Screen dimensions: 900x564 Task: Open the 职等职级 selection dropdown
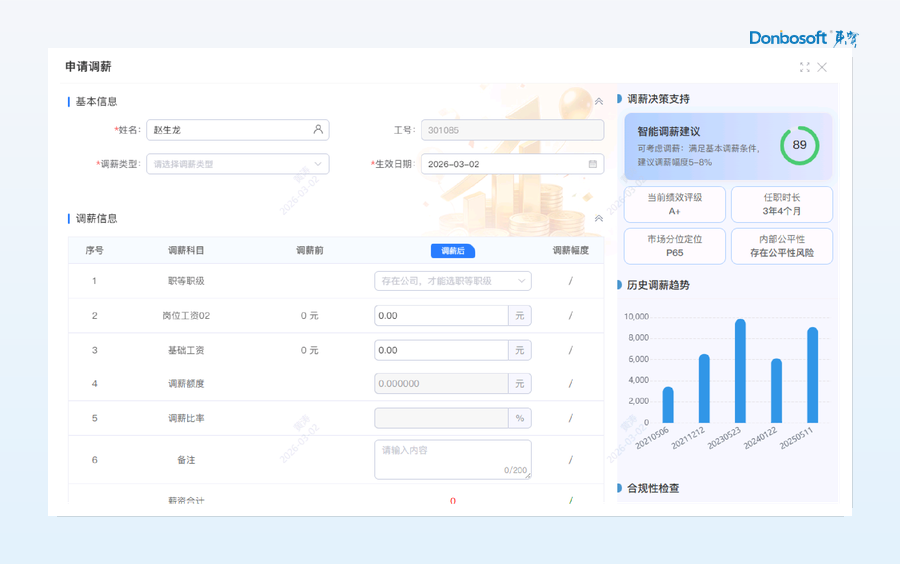coord(453,281)
